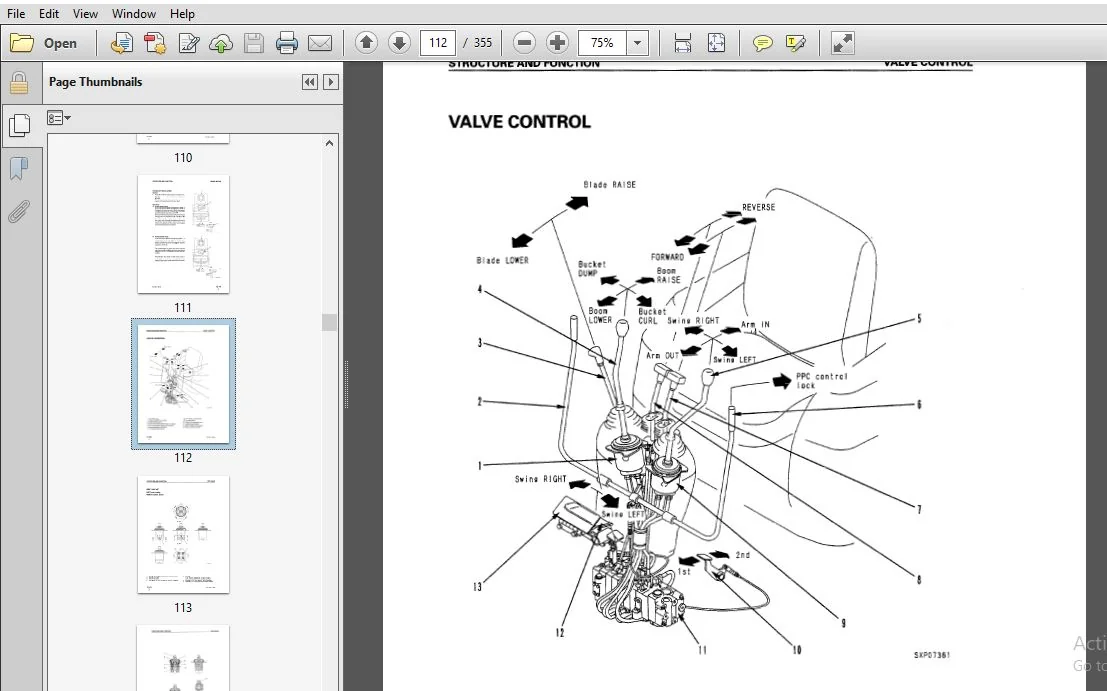1107x691 pixels.
Task: Click the Blade LOWER label in diagram
Action: [x=503, y=260]
